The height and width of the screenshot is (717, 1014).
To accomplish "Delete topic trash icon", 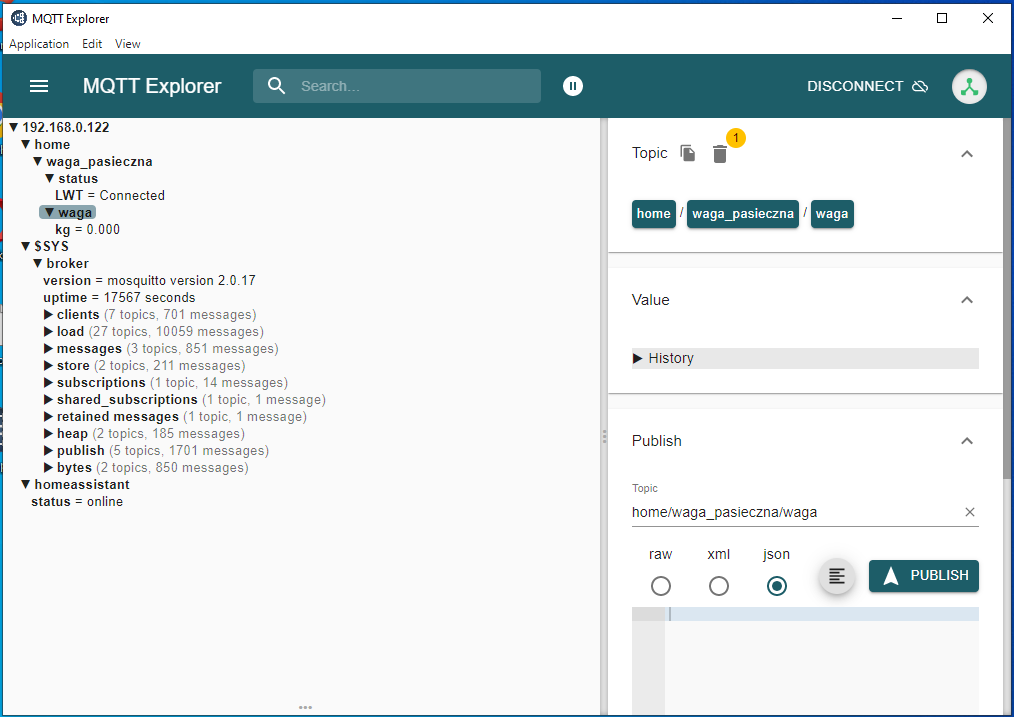I will pos(720,154).
